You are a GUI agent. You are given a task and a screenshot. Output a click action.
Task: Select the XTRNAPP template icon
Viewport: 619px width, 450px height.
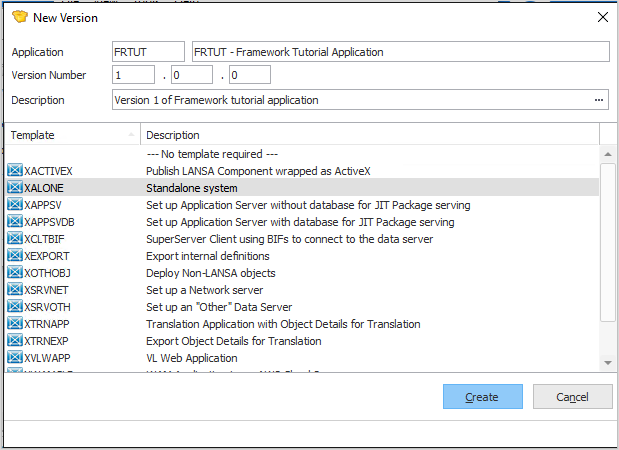(x=14, y=324)
